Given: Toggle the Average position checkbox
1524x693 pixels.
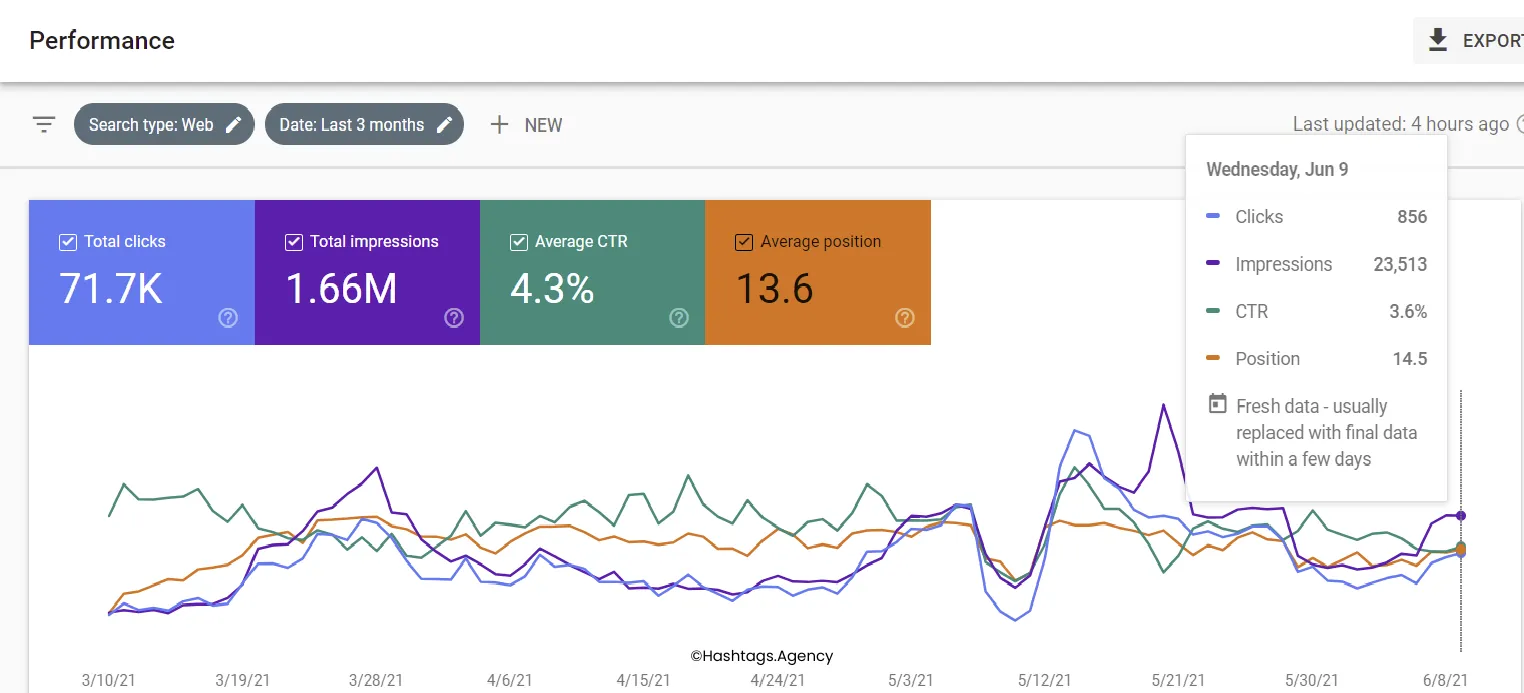Looking at the screenshot, I should (x=744, y=242).
